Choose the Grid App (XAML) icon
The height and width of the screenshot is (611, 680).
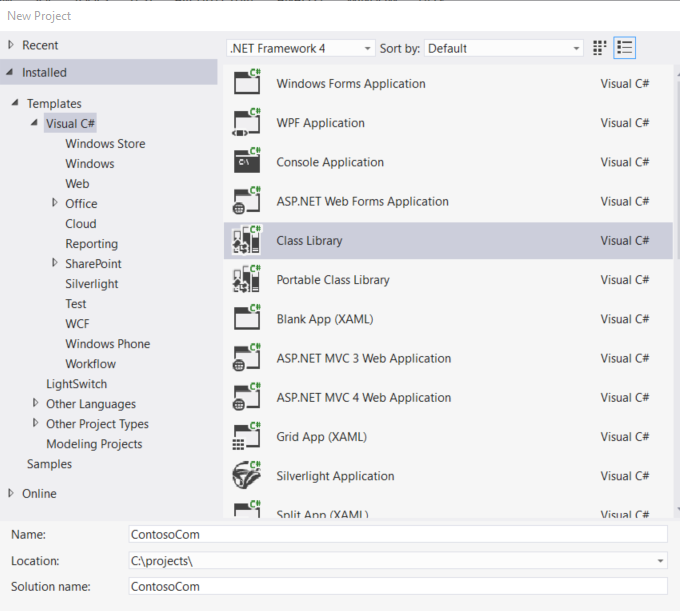[x=246, y=437]
